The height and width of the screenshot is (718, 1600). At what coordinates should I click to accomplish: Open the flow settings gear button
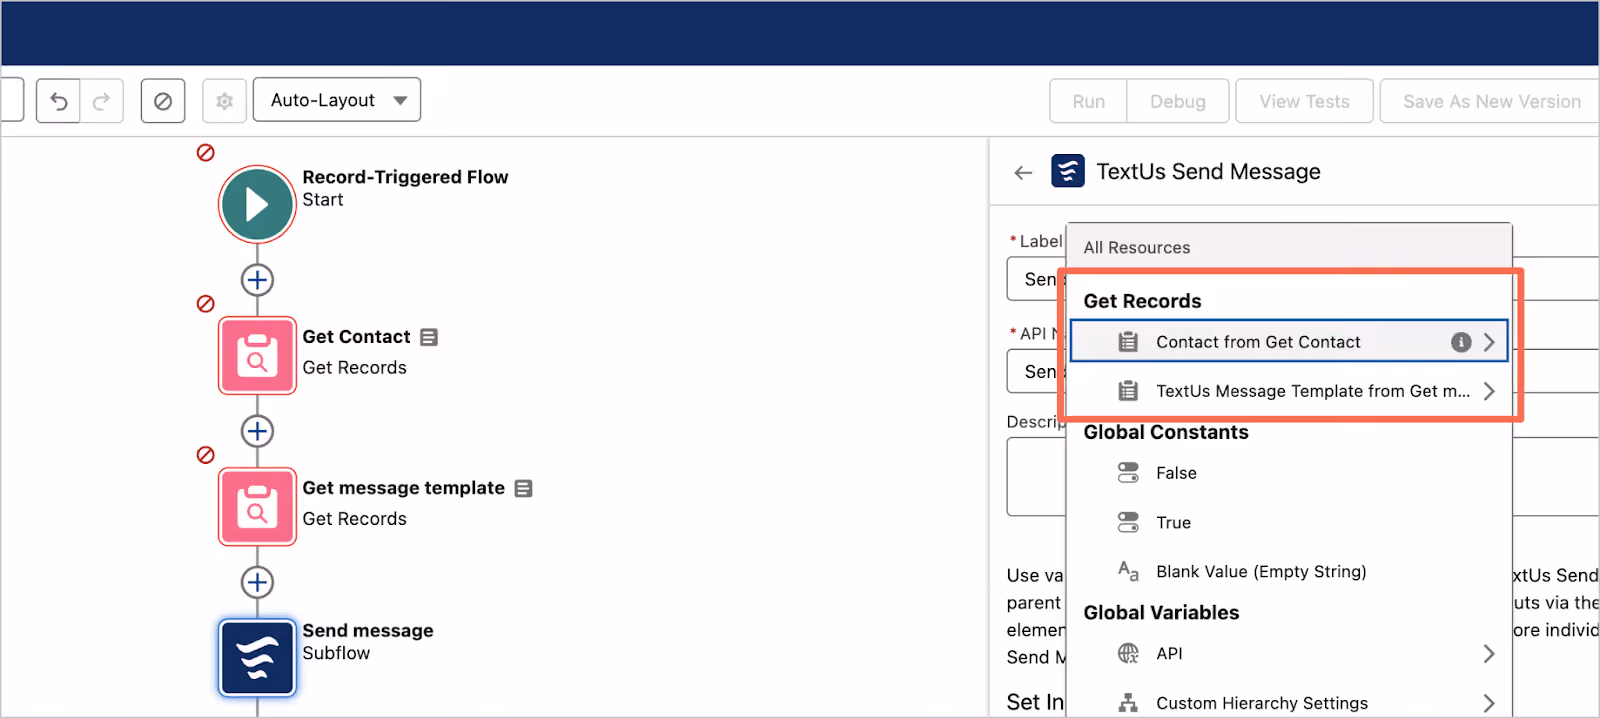click(225, 101)
